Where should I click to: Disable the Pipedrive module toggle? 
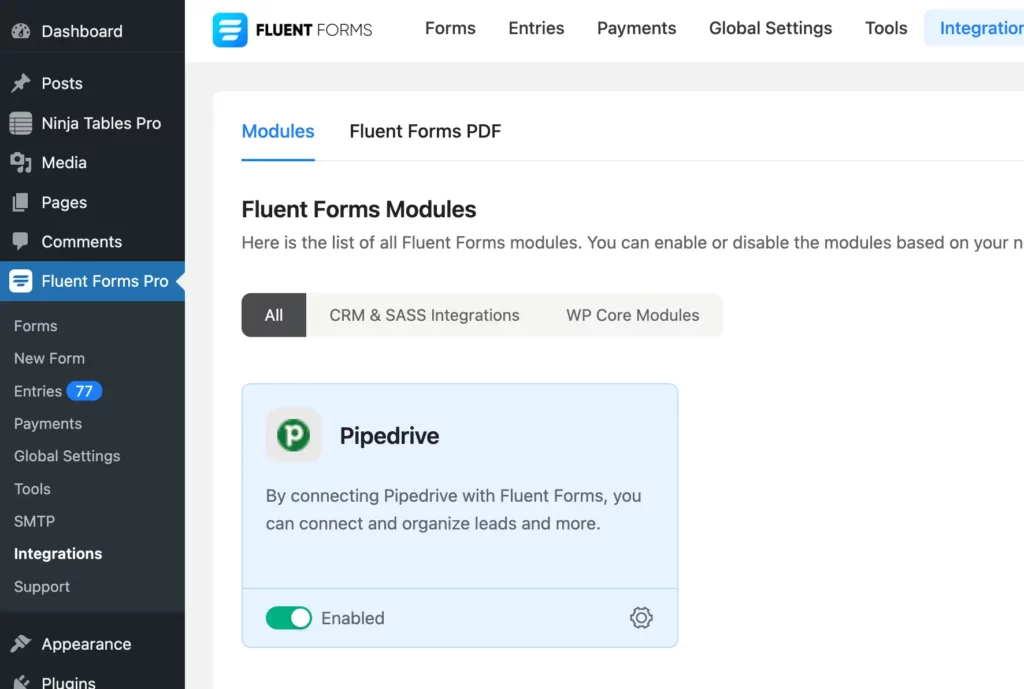(289, 618)
